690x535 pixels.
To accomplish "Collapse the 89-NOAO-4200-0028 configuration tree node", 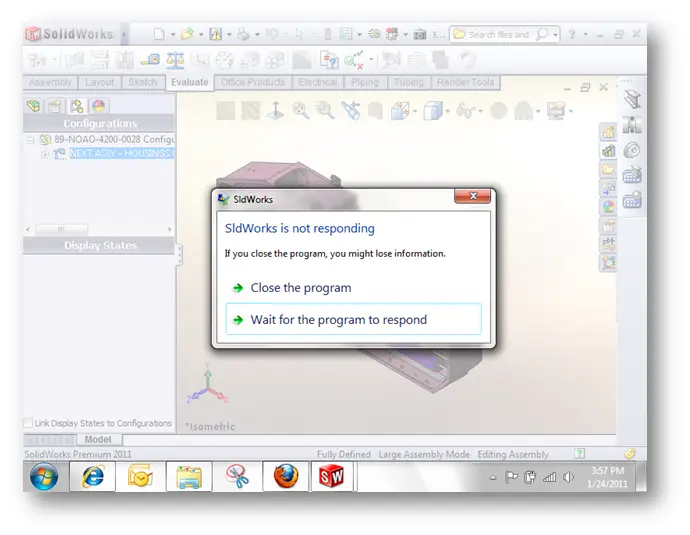I will point(30,140).
